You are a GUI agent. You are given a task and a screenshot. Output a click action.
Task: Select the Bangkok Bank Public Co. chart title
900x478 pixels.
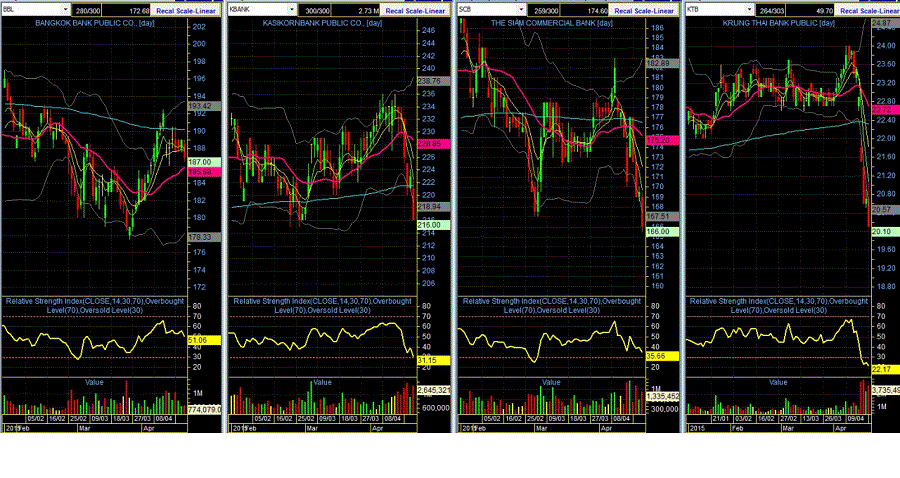pyautogui.click(x=95, y=23)
